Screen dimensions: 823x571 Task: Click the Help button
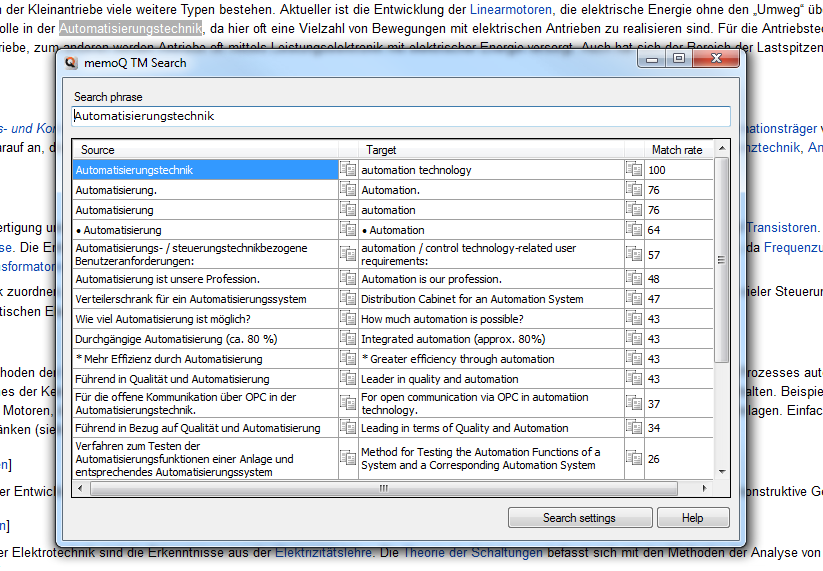(x=693, y=517)
